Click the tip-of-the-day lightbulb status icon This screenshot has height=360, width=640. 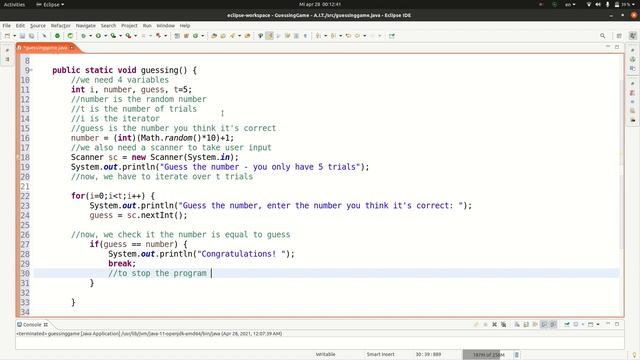634,355
